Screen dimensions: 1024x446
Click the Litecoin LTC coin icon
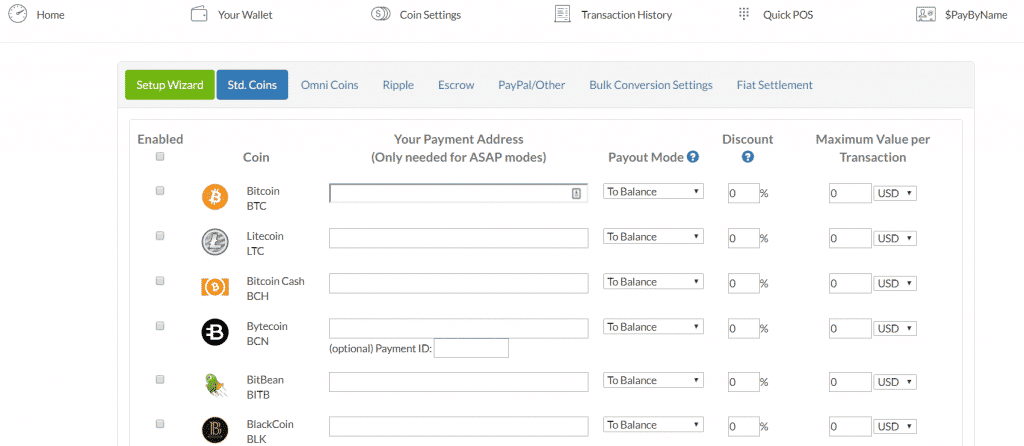(215, 242)
